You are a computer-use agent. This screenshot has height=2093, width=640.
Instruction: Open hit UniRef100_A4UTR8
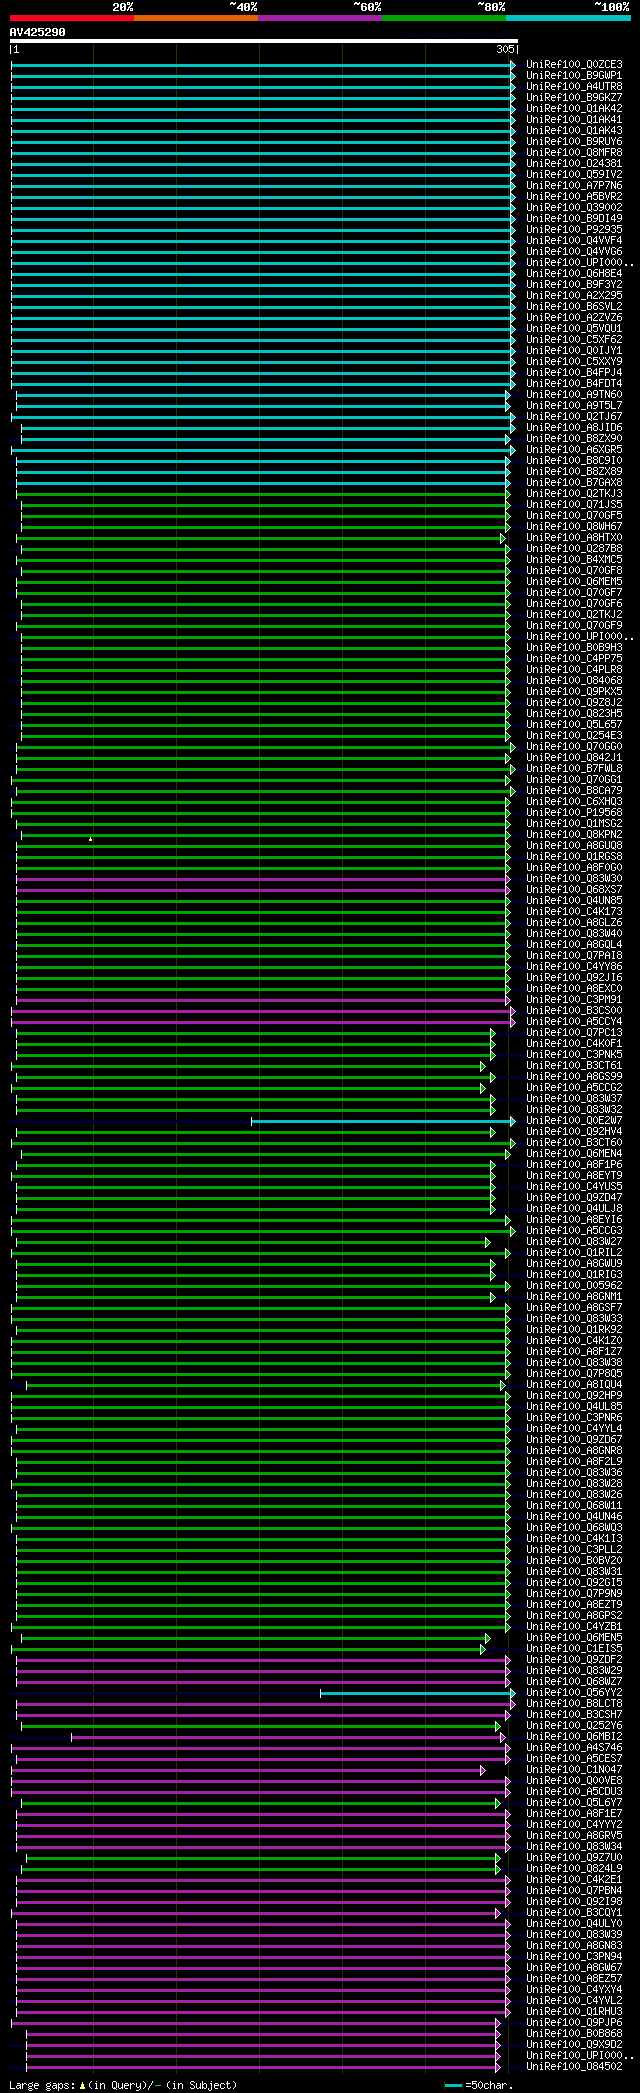[x=574, y=87]
